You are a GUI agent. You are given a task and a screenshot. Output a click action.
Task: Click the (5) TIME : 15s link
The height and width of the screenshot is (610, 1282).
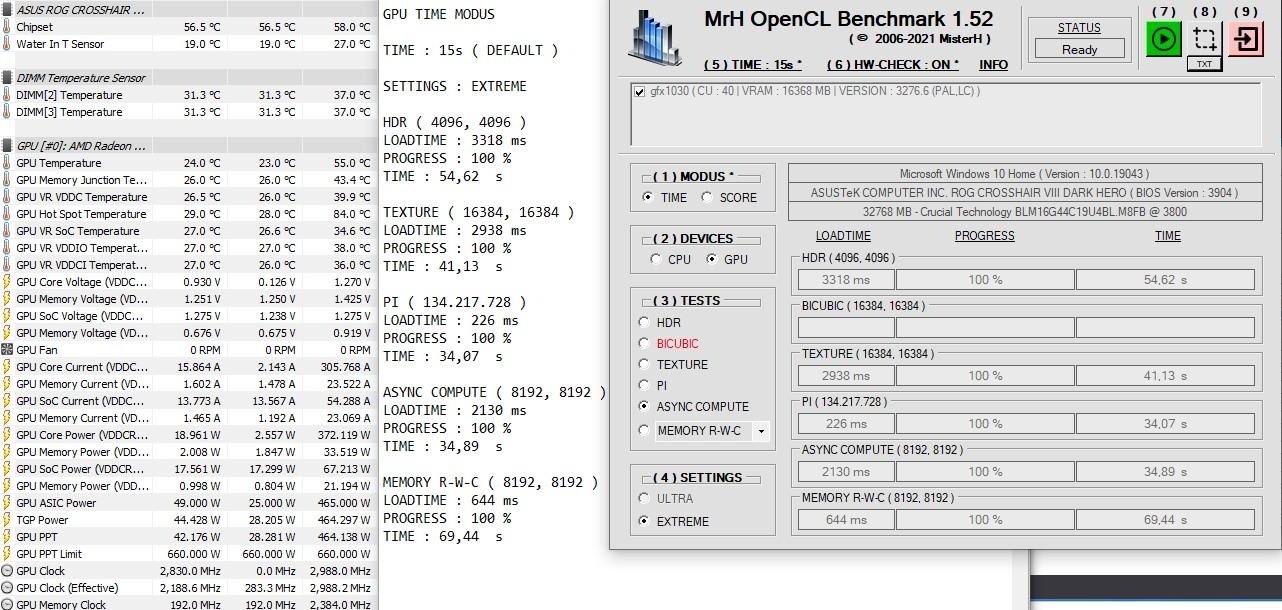(x=753, y=64)
